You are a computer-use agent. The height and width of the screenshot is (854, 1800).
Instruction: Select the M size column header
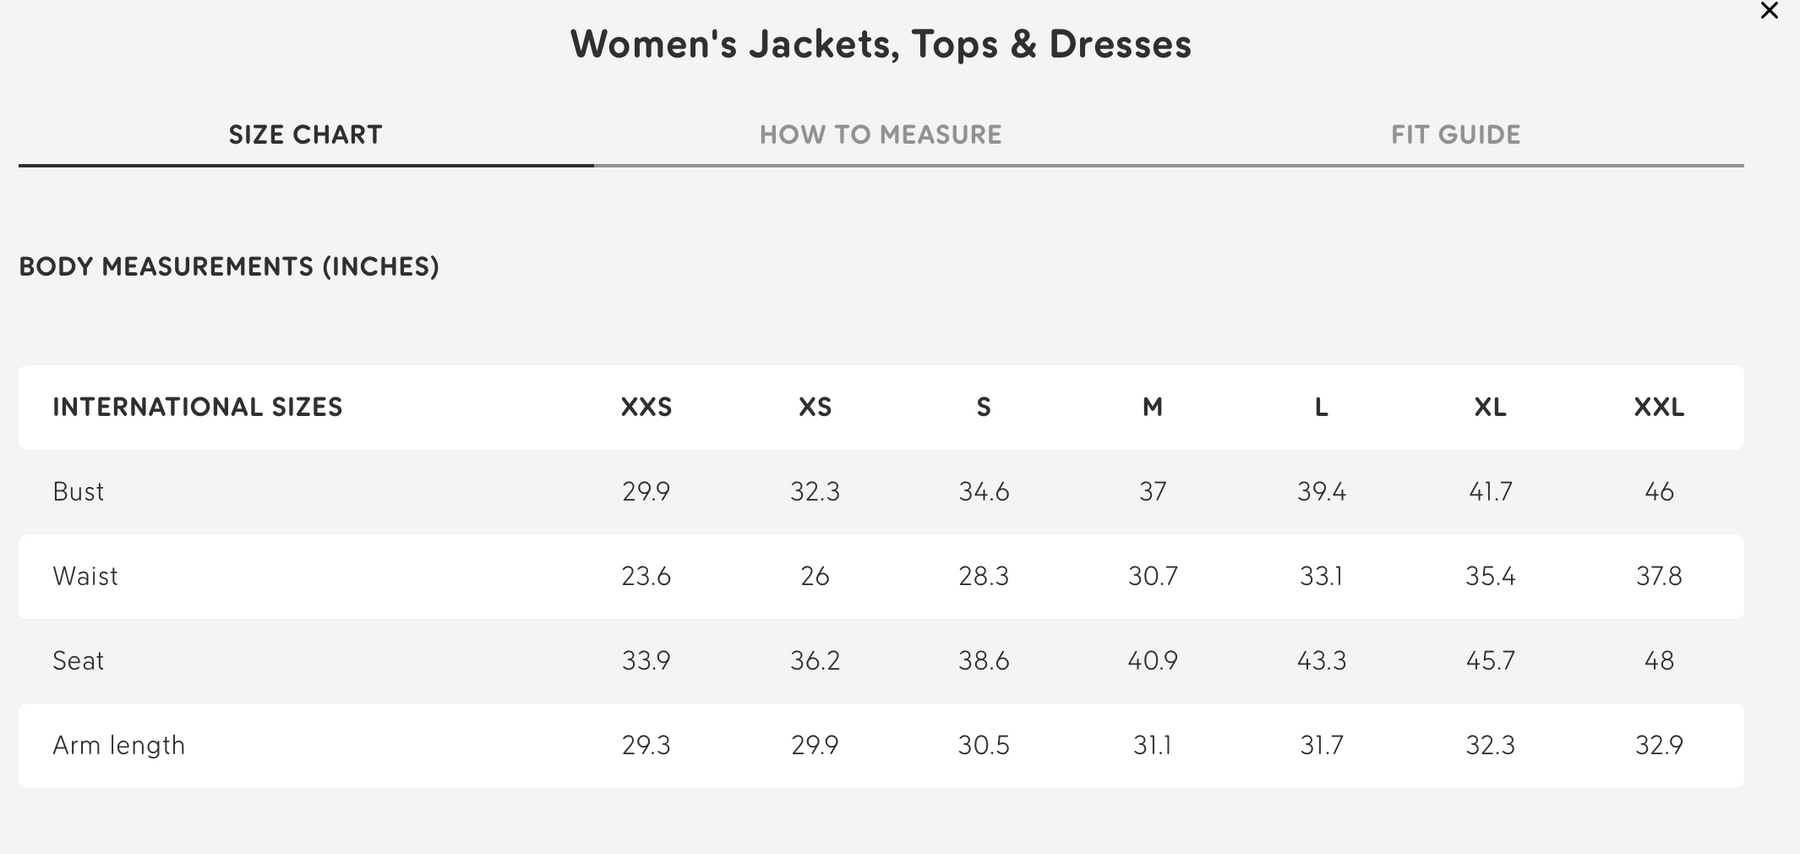(1152, 407)
